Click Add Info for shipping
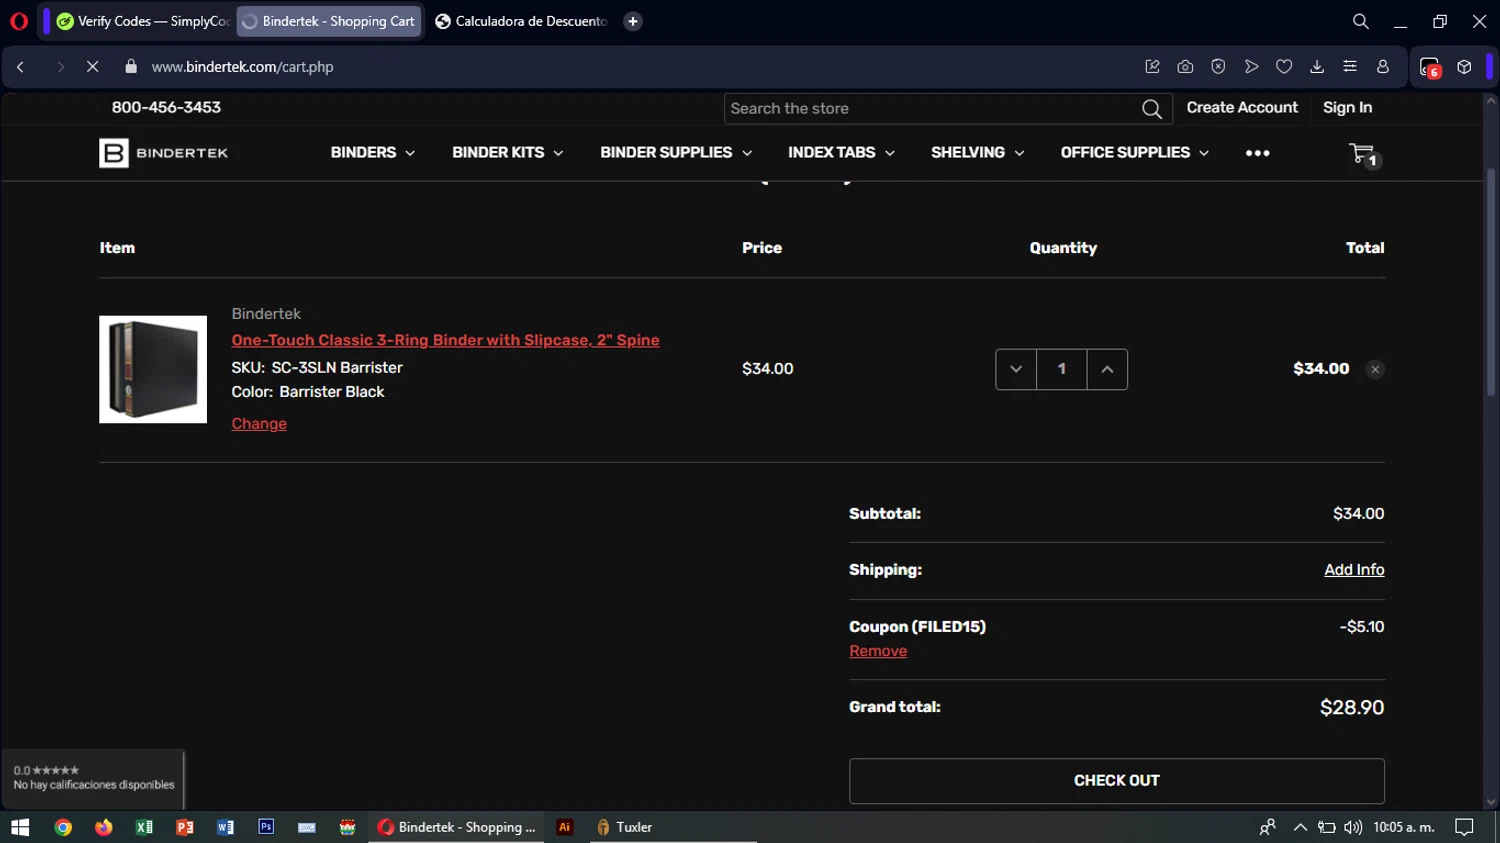 pos(1354,569)
